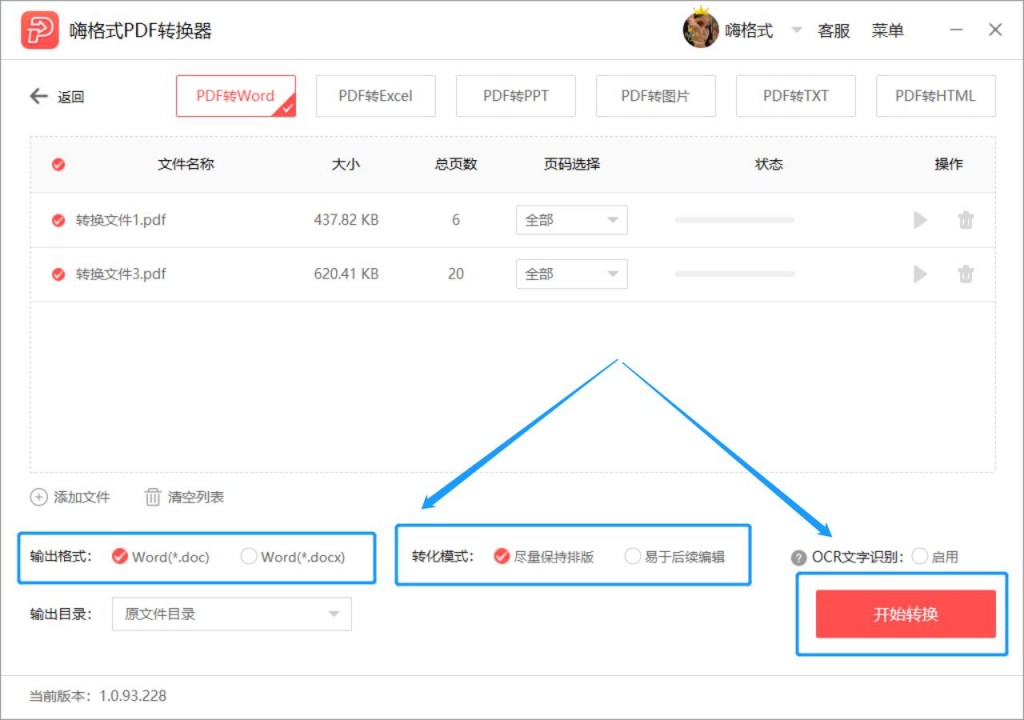Start converting 转换文件1.pdf with play icon

pyautogui.click(x=920, y=220)
